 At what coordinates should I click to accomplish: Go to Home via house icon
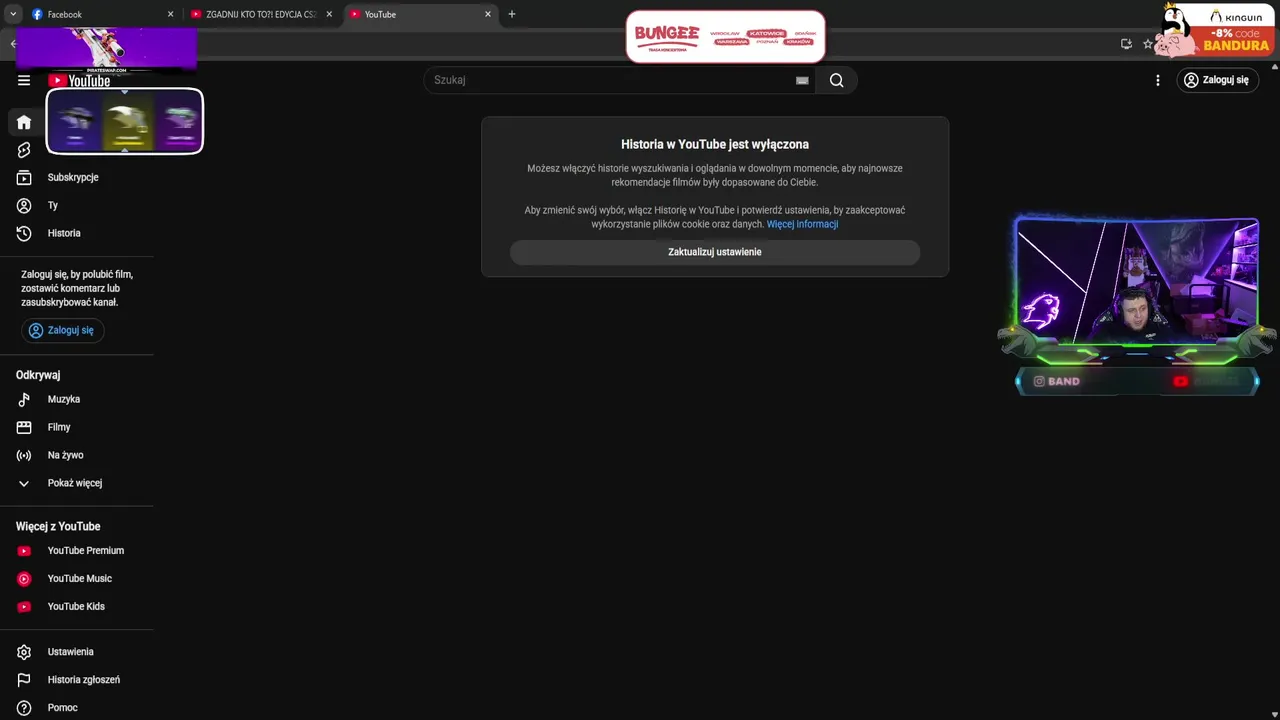coord(24,122)
